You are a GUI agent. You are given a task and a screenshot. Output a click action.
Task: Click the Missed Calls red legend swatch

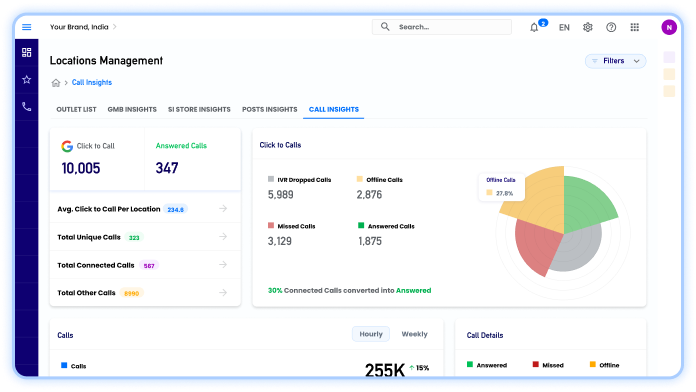click(271, 226)
